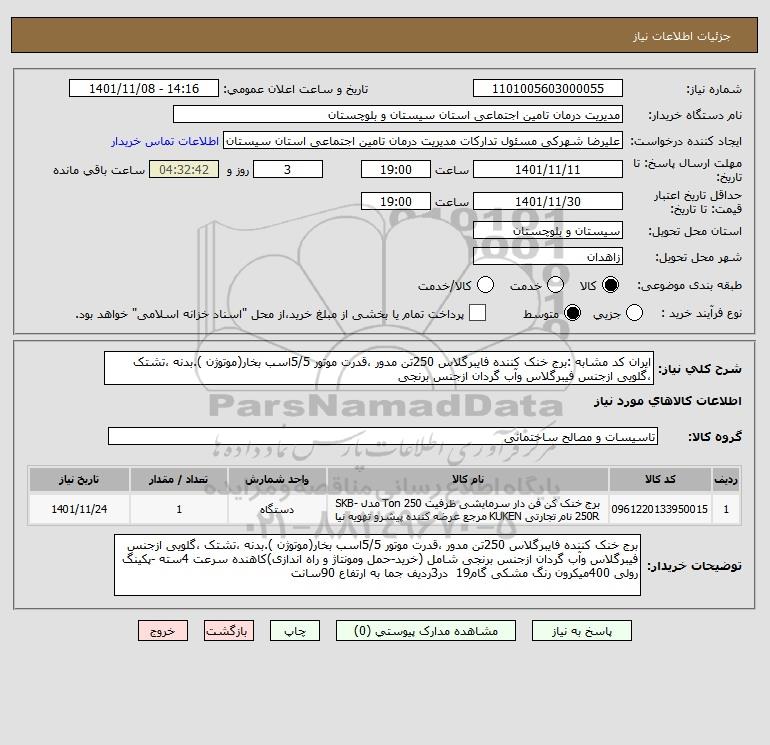Click the countdown timer 04:32:42
Screen dimensions: 770x745
pos(184,169)
